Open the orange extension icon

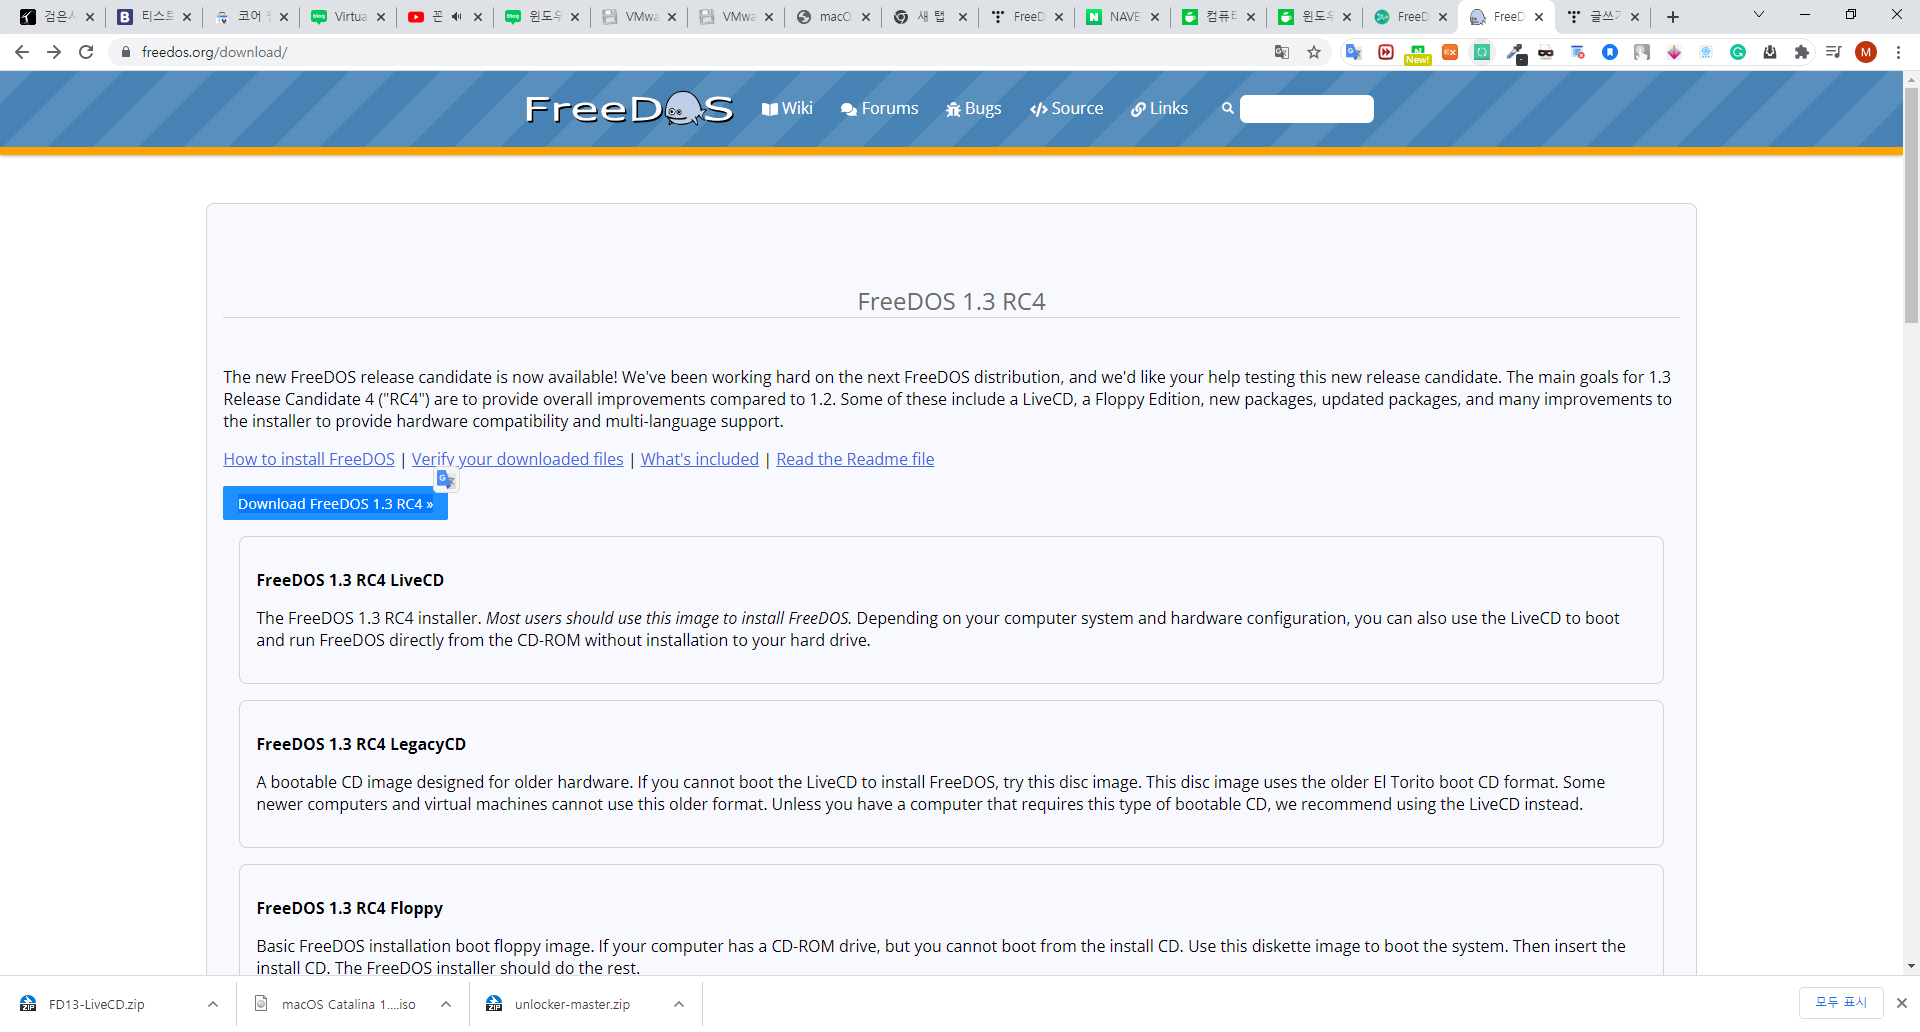(x=1450, y=52)
